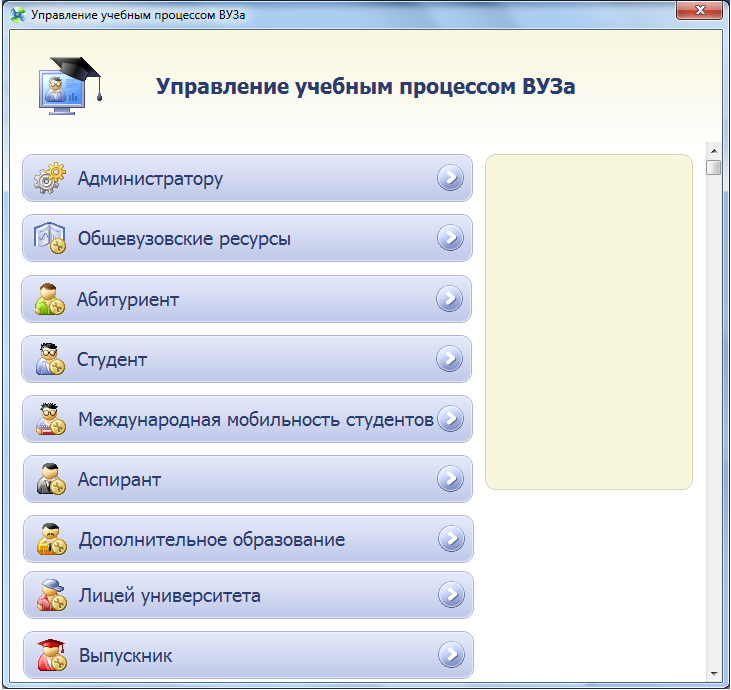Click the green-shirt person icon for Абитуриент
731x690 pixels.
tap(49, 299)
